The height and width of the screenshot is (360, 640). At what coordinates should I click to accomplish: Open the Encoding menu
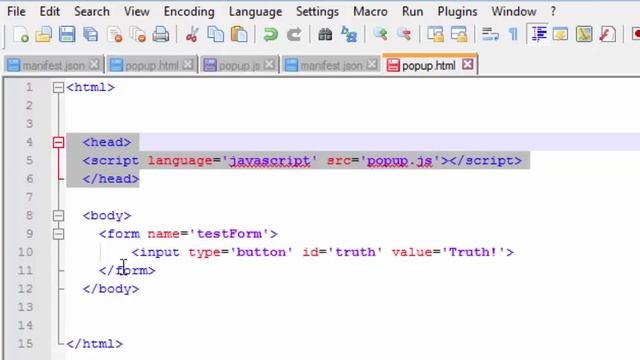(189, 11)
